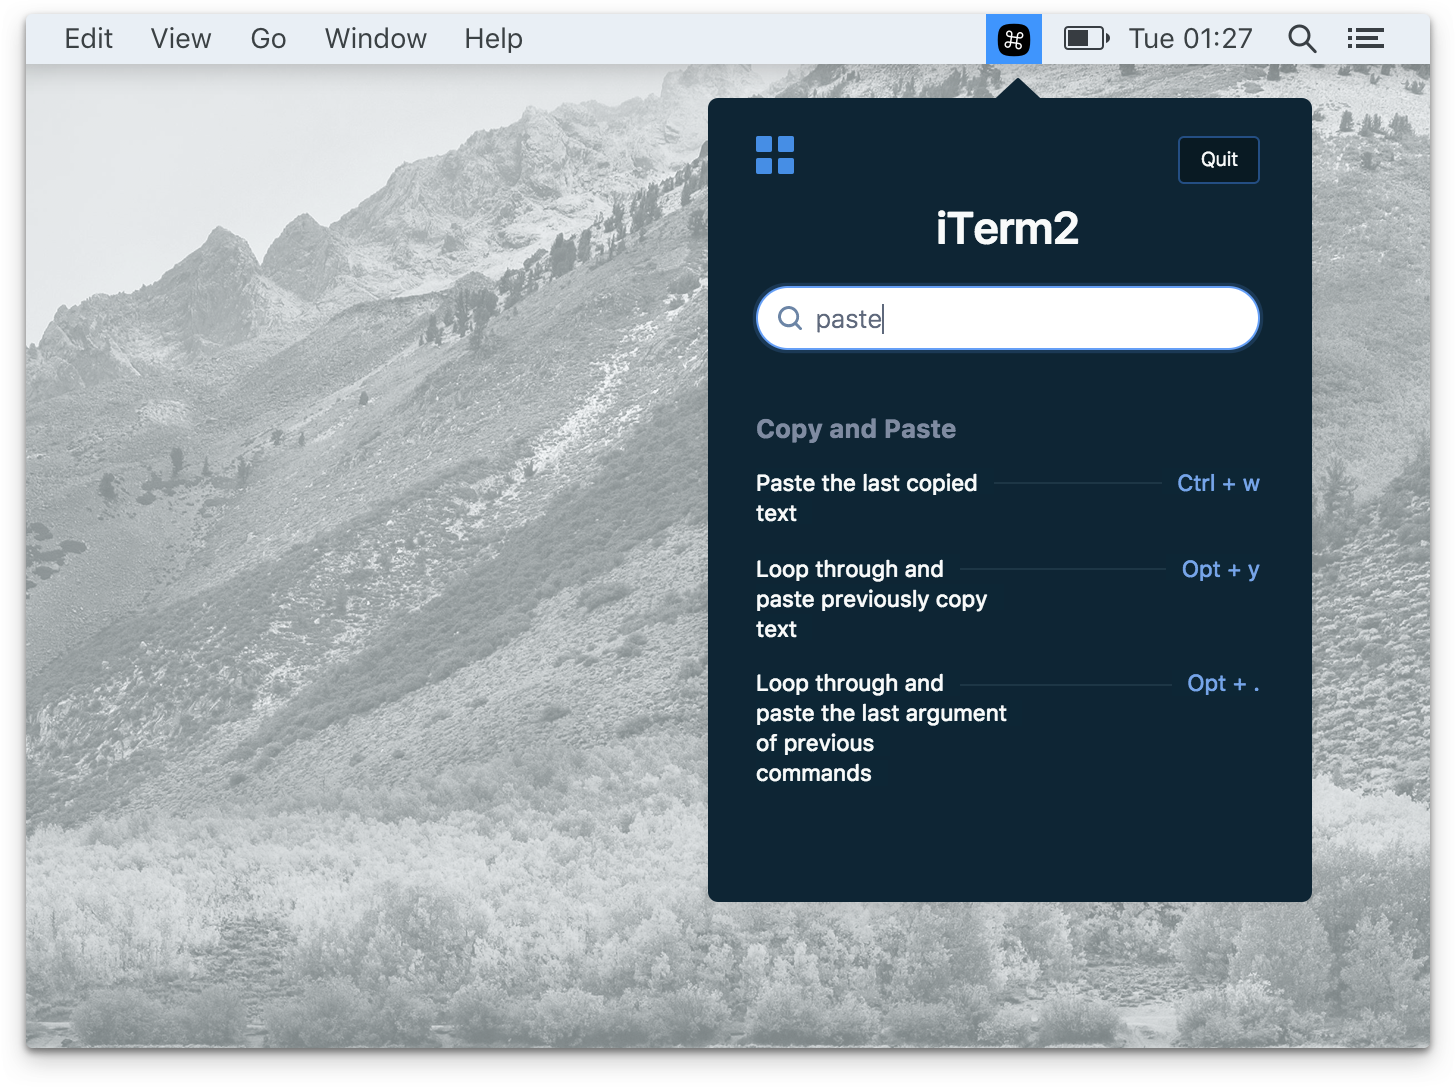The height and width of the screenshot is (1088, 1456).
Task: Check the battery status icon
Action: pos(1087,39)
